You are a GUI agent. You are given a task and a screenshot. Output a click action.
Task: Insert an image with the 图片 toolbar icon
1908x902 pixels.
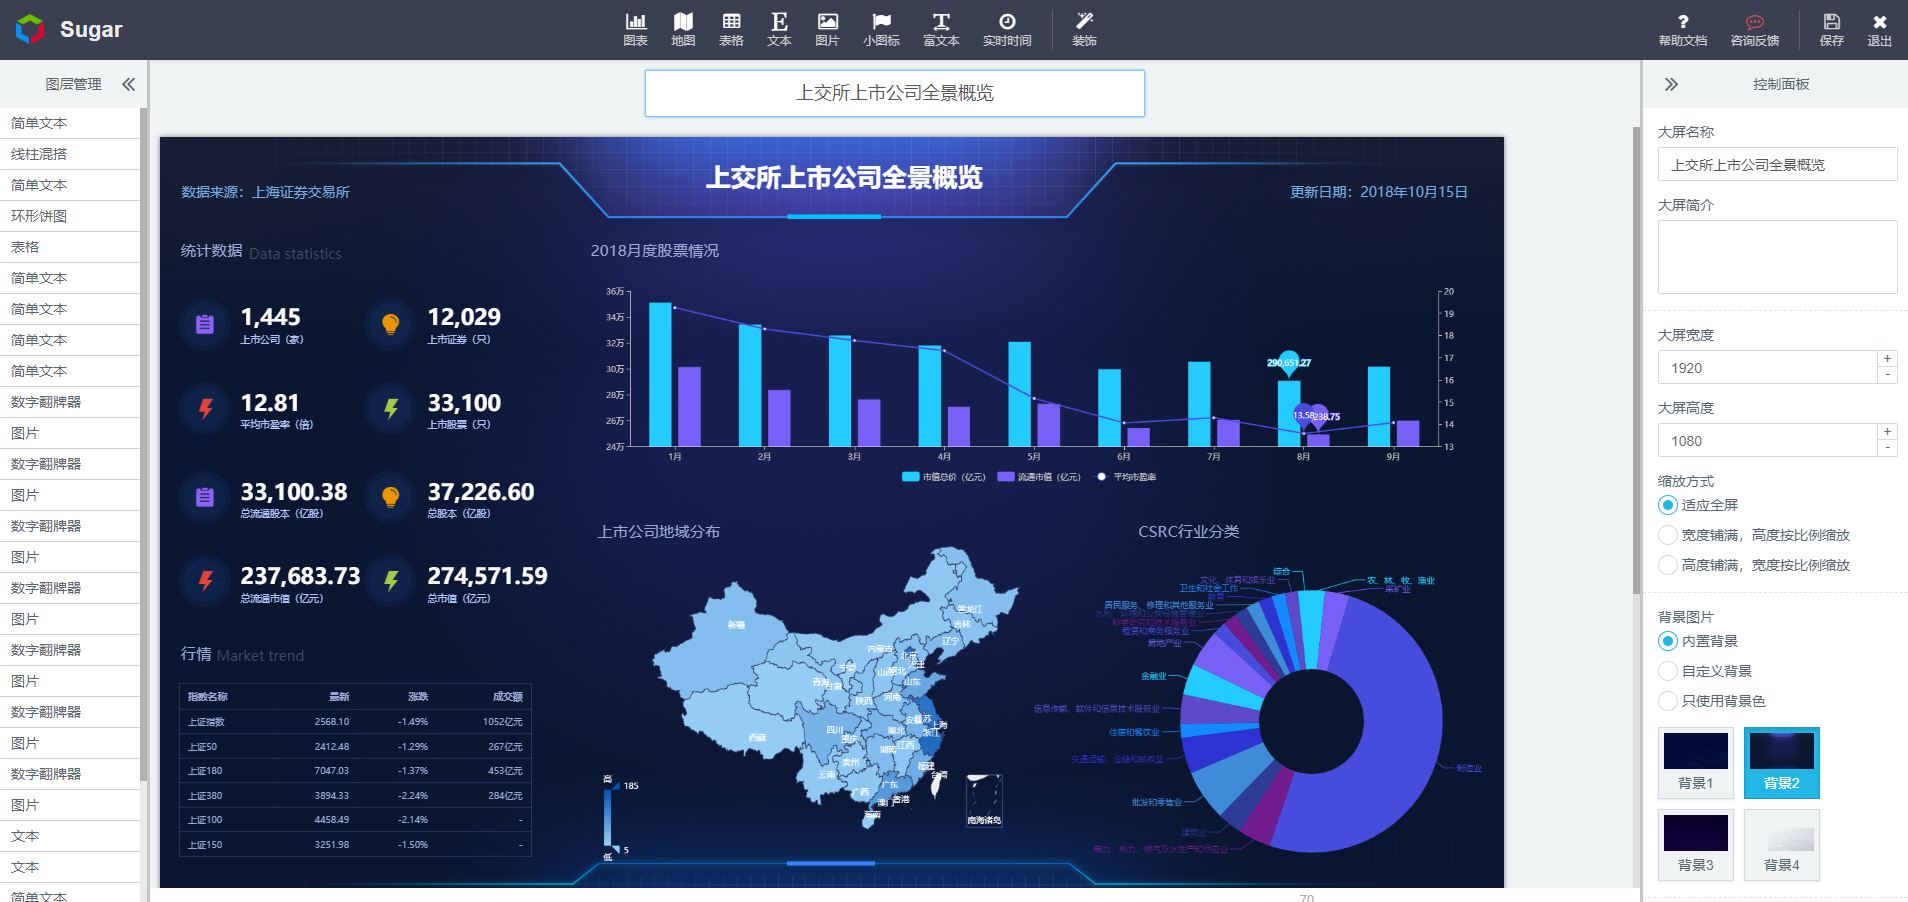[827, 30]
